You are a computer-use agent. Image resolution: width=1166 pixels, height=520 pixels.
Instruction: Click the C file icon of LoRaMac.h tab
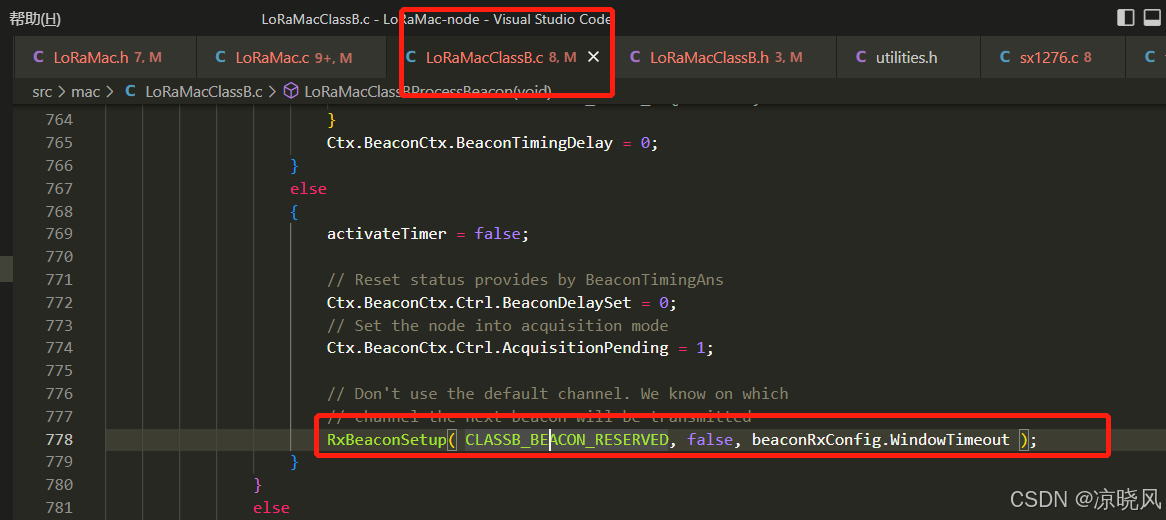tap(39, 57)
